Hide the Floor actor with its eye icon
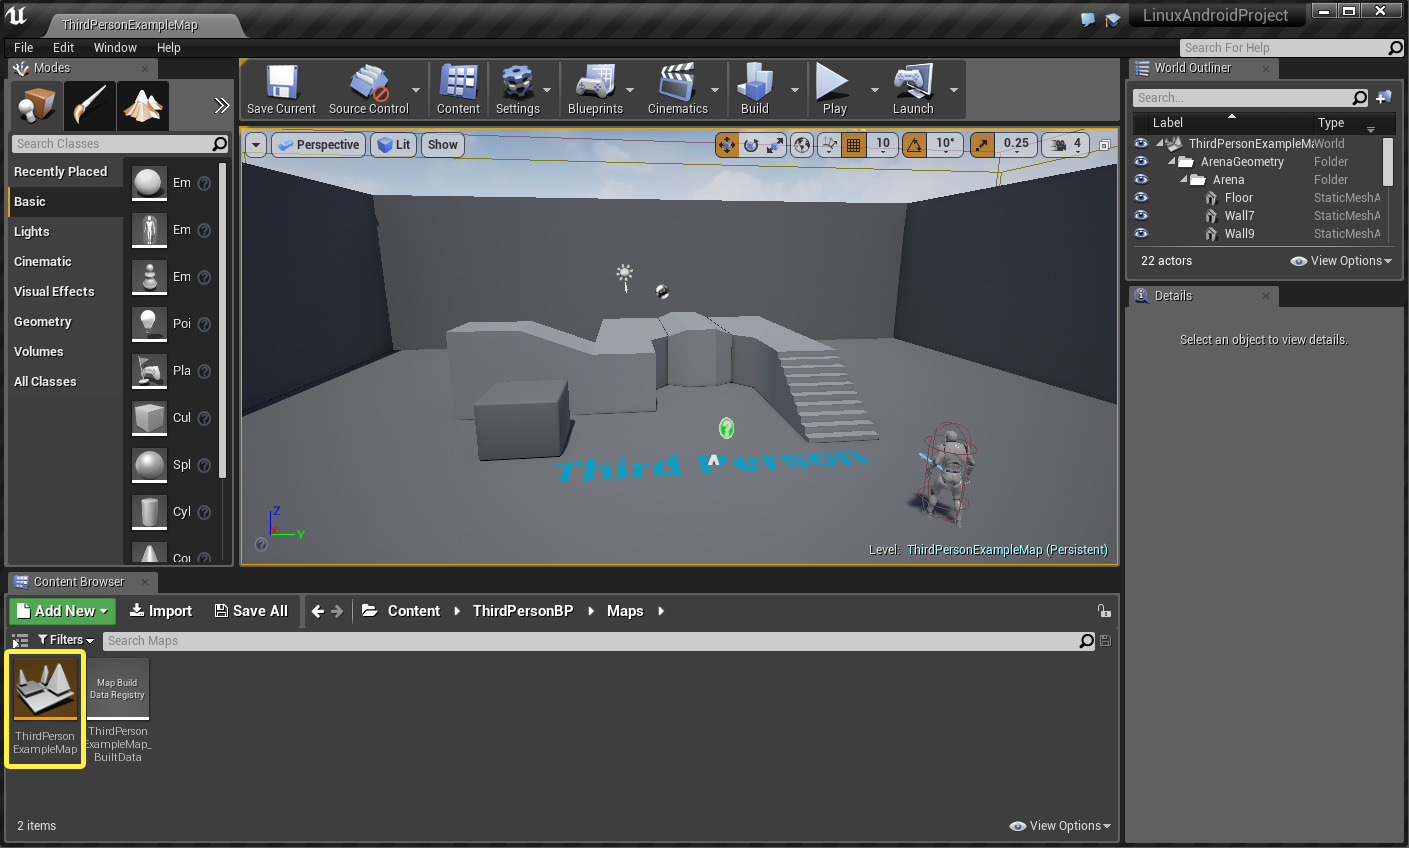 tap(1141, 198)
